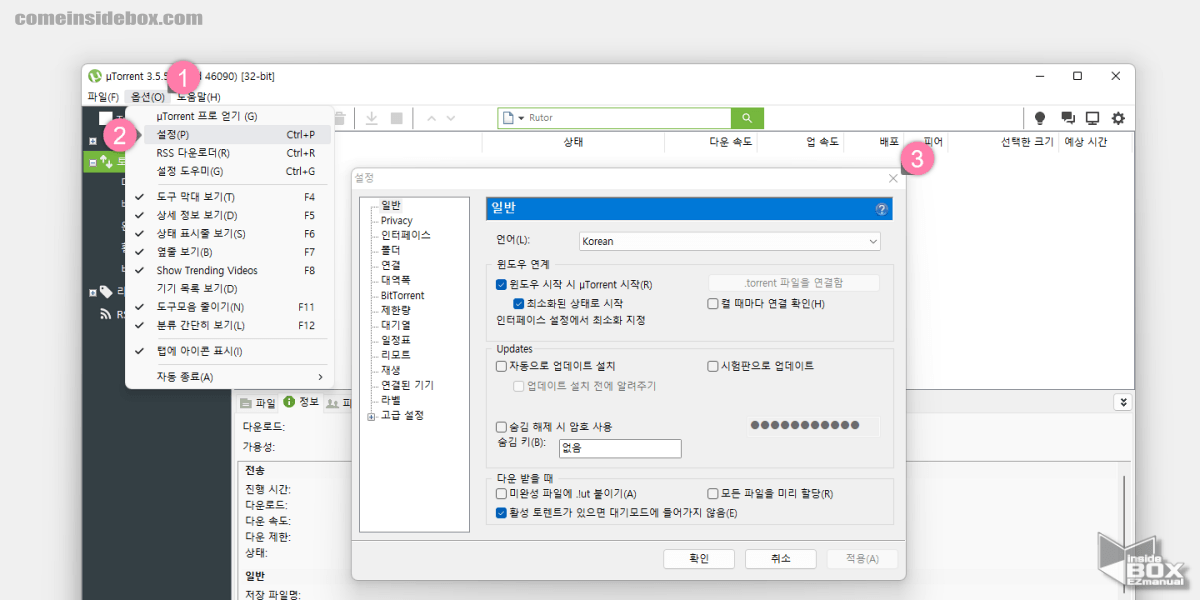The image size is (1200, 600).
Task: Click the .torrent 파일을 연결함 button
Action: click(x=794, y=283)
